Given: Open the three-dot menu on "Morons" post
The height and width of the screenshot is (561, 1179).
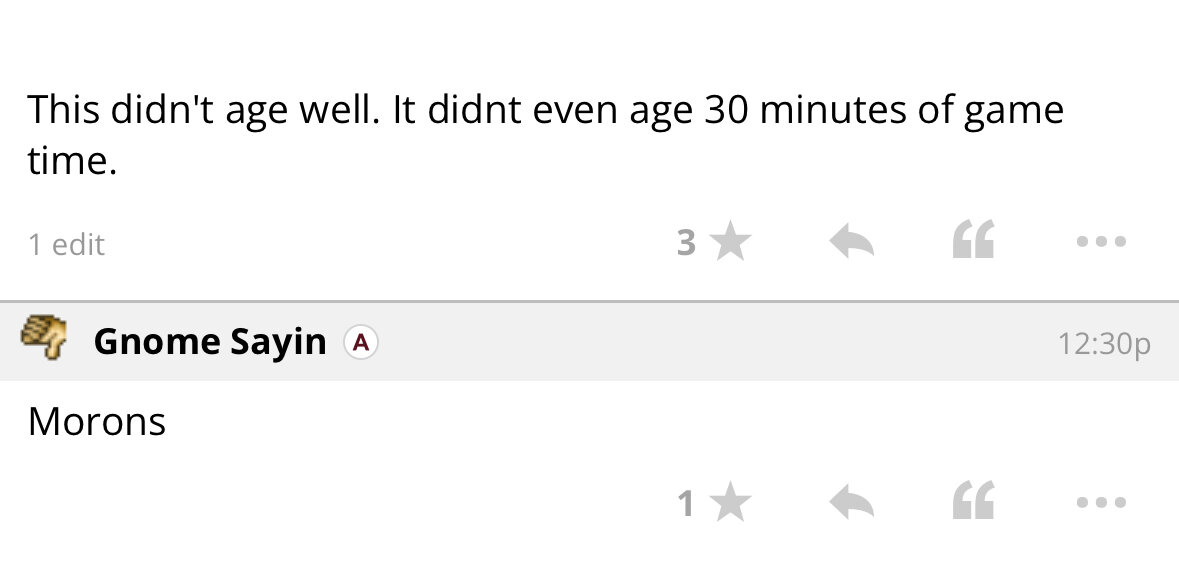Looking at the screenshot, I should click(1101, 503).
